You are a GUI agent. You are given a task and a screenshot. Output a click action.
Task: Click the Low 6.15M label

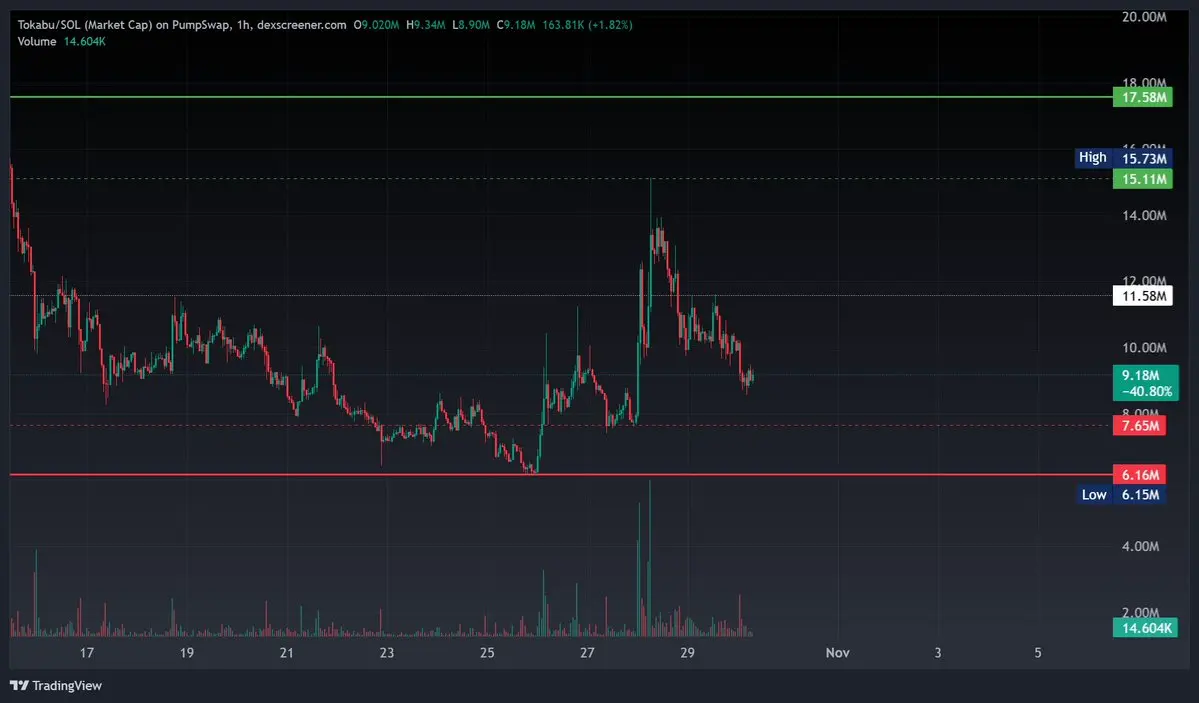point(1121,495)
